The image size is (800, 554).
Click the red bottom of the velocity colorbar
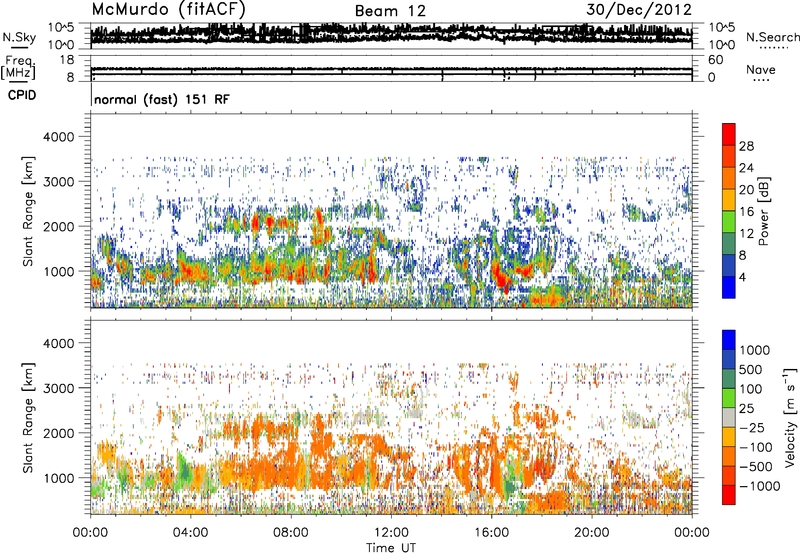729,495
